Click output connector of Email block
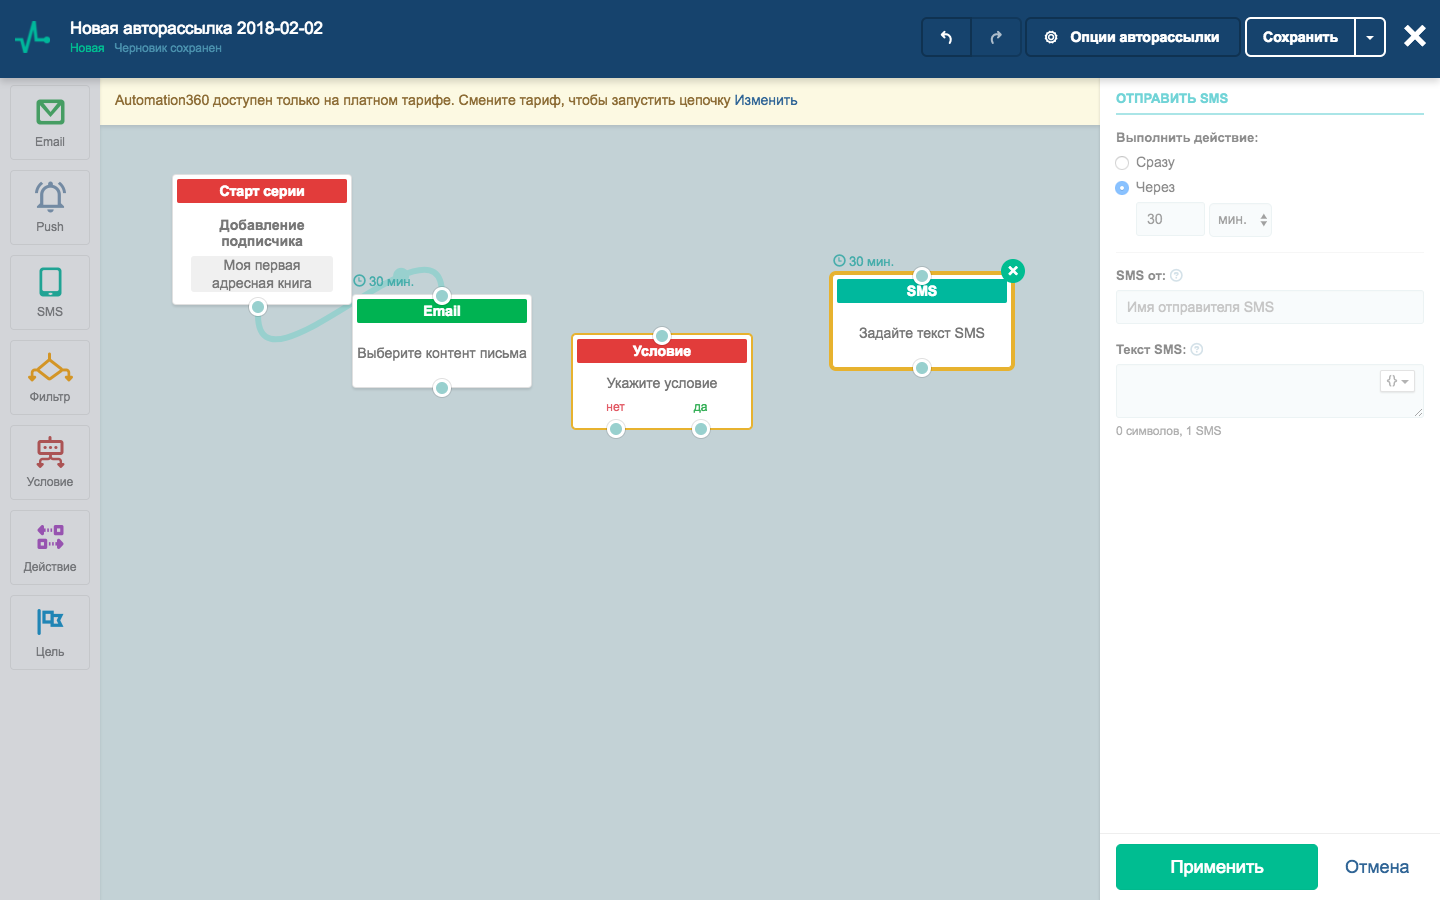 pyautogui.click(x=442, y=388)
